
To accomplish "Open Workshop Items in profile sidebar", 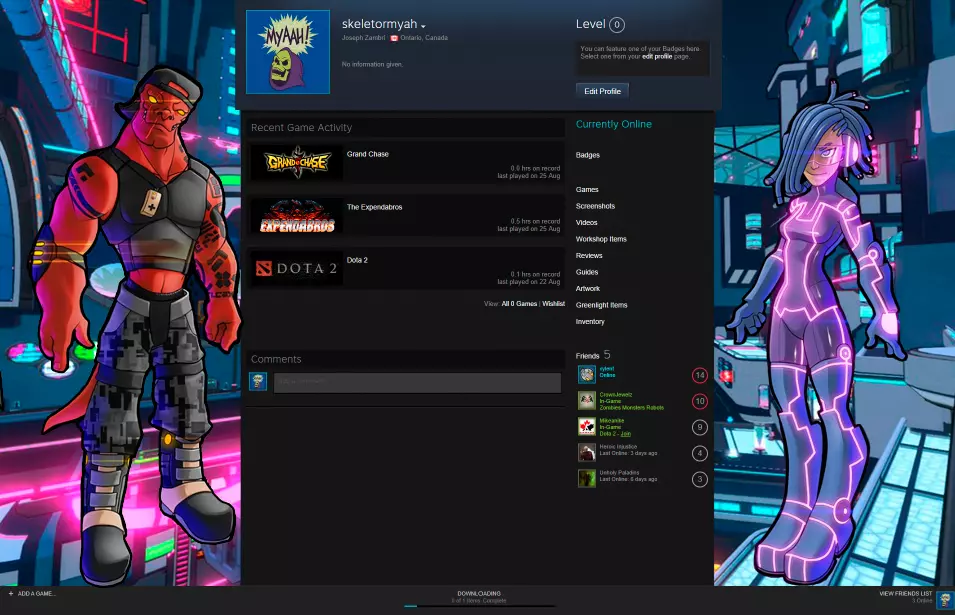I will click(601, 239).
